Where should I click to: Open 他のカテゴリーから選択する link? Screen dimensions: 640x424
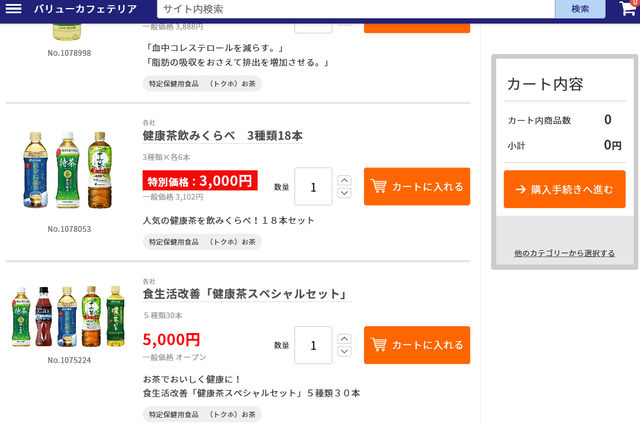point(564,253)
